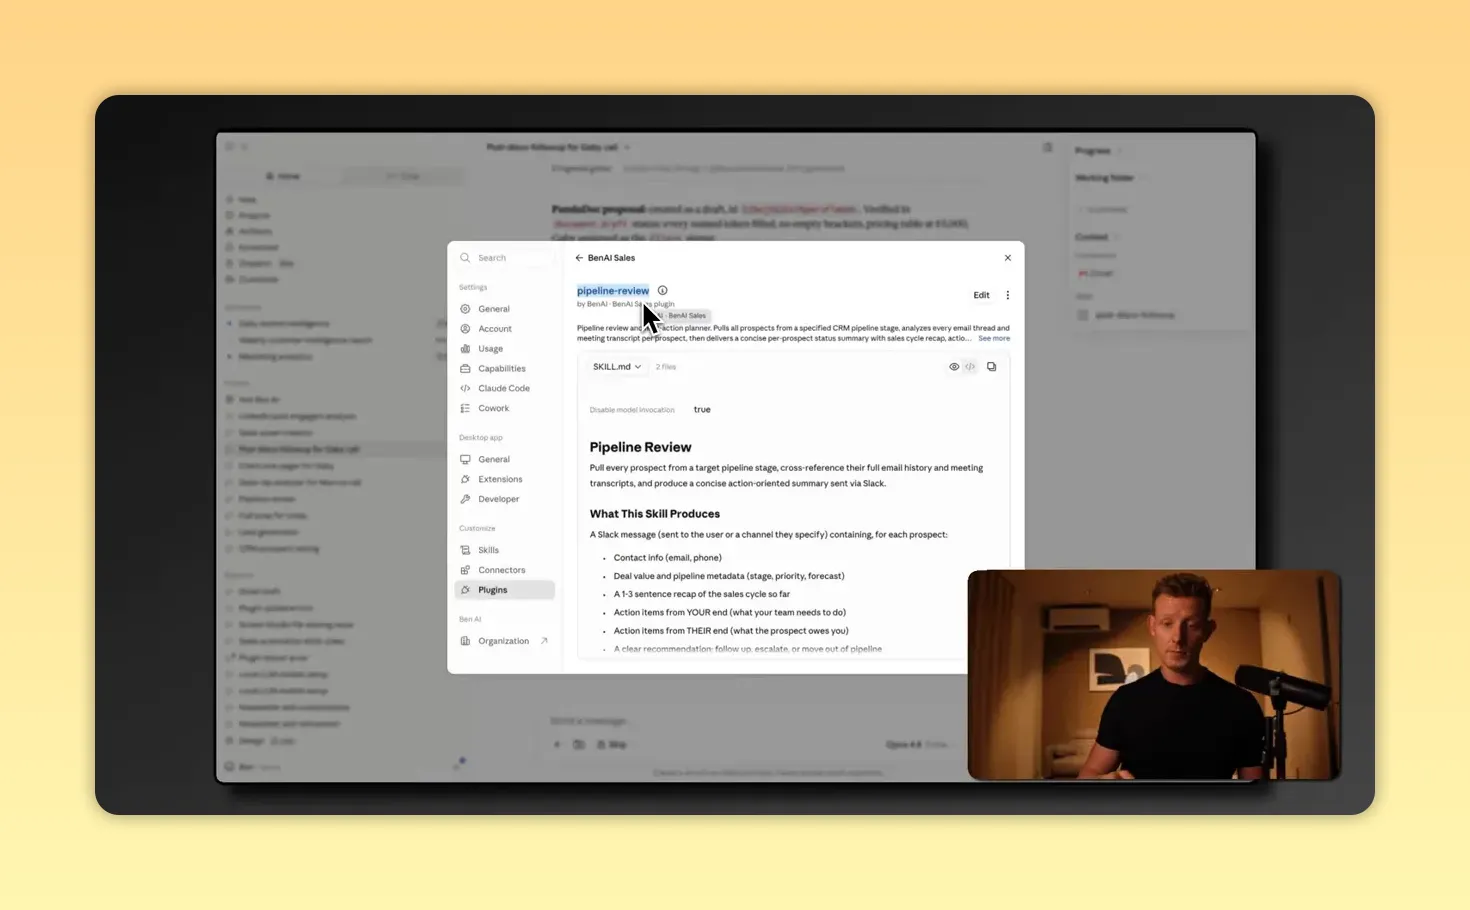Viewport: 1470px width, 910px height.
Task: Open the three-dot more options menu
Action: 1007,295
